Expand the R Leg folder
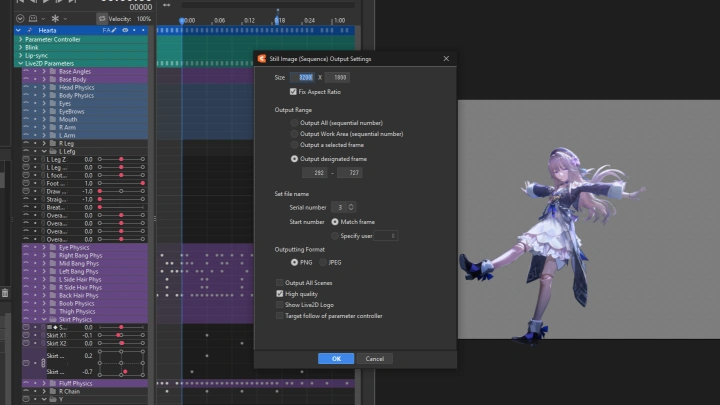This screenshot has height=405, width=720. coord(44,144)
